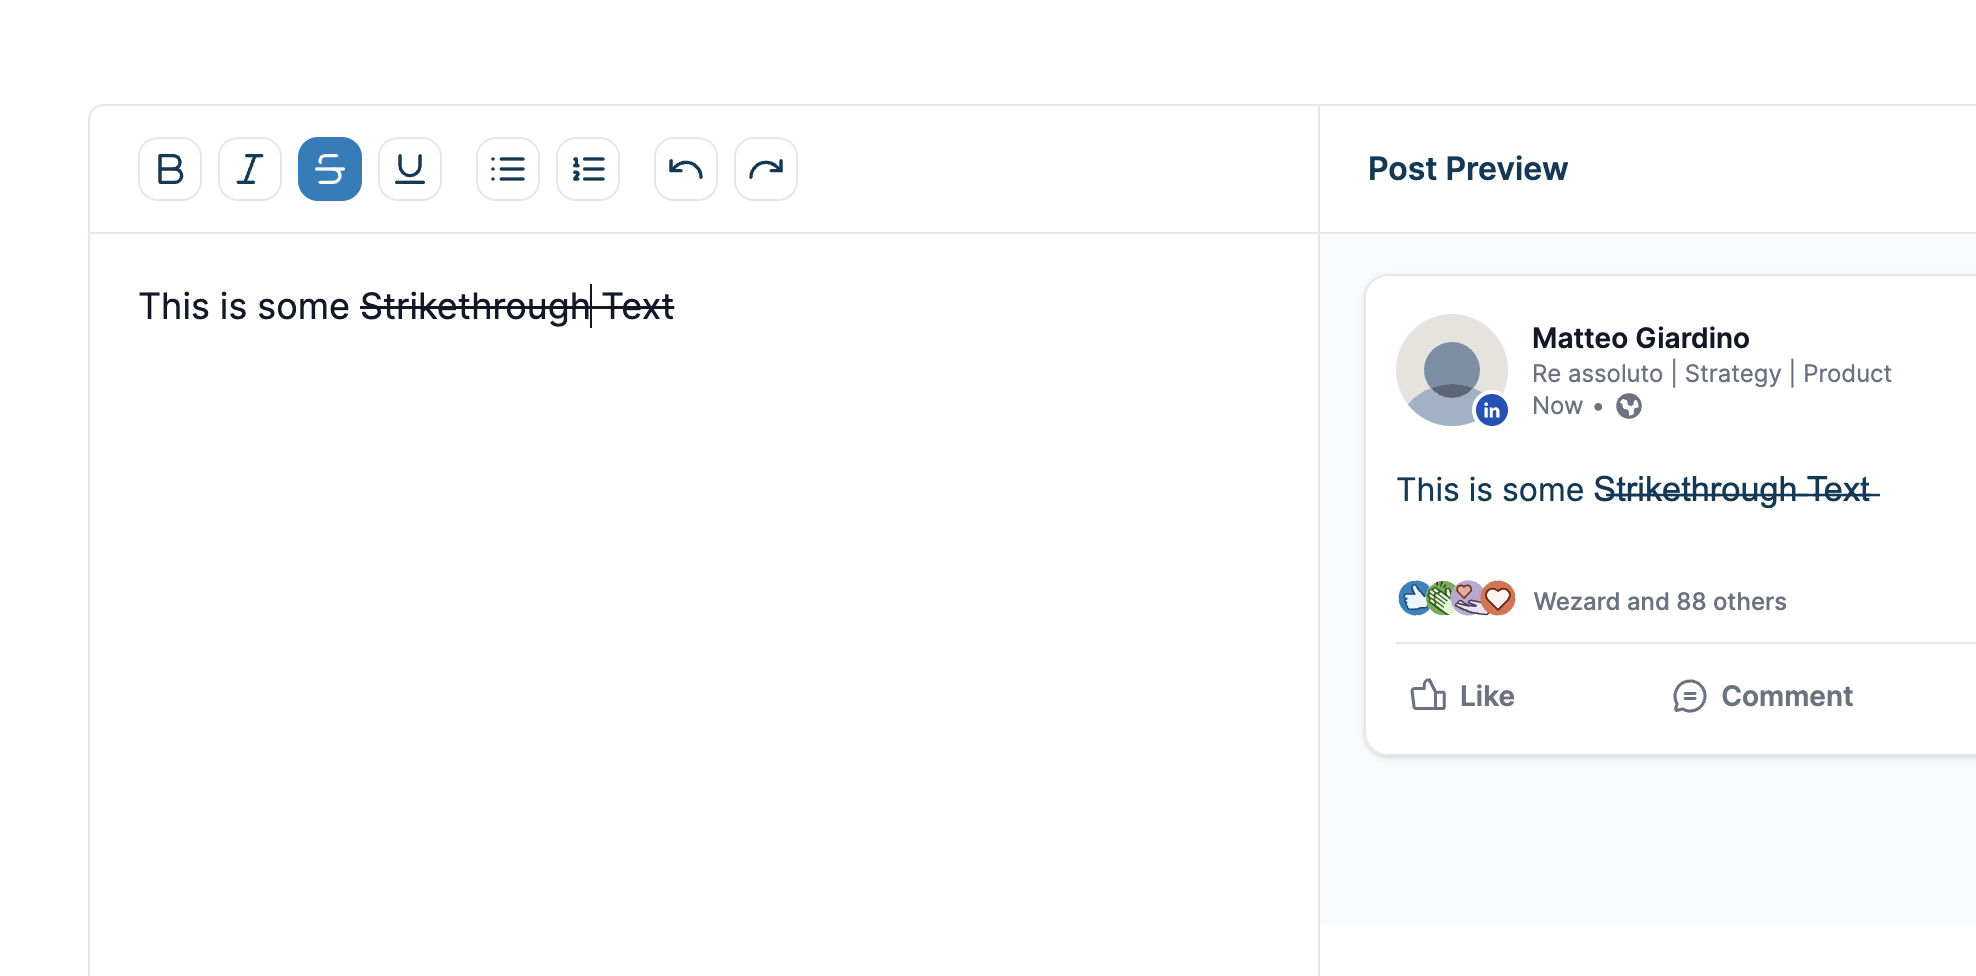This screenshot has height=976, width=1976.
Task: Click the globe post-visibility icon
Action: point(1628,406)
